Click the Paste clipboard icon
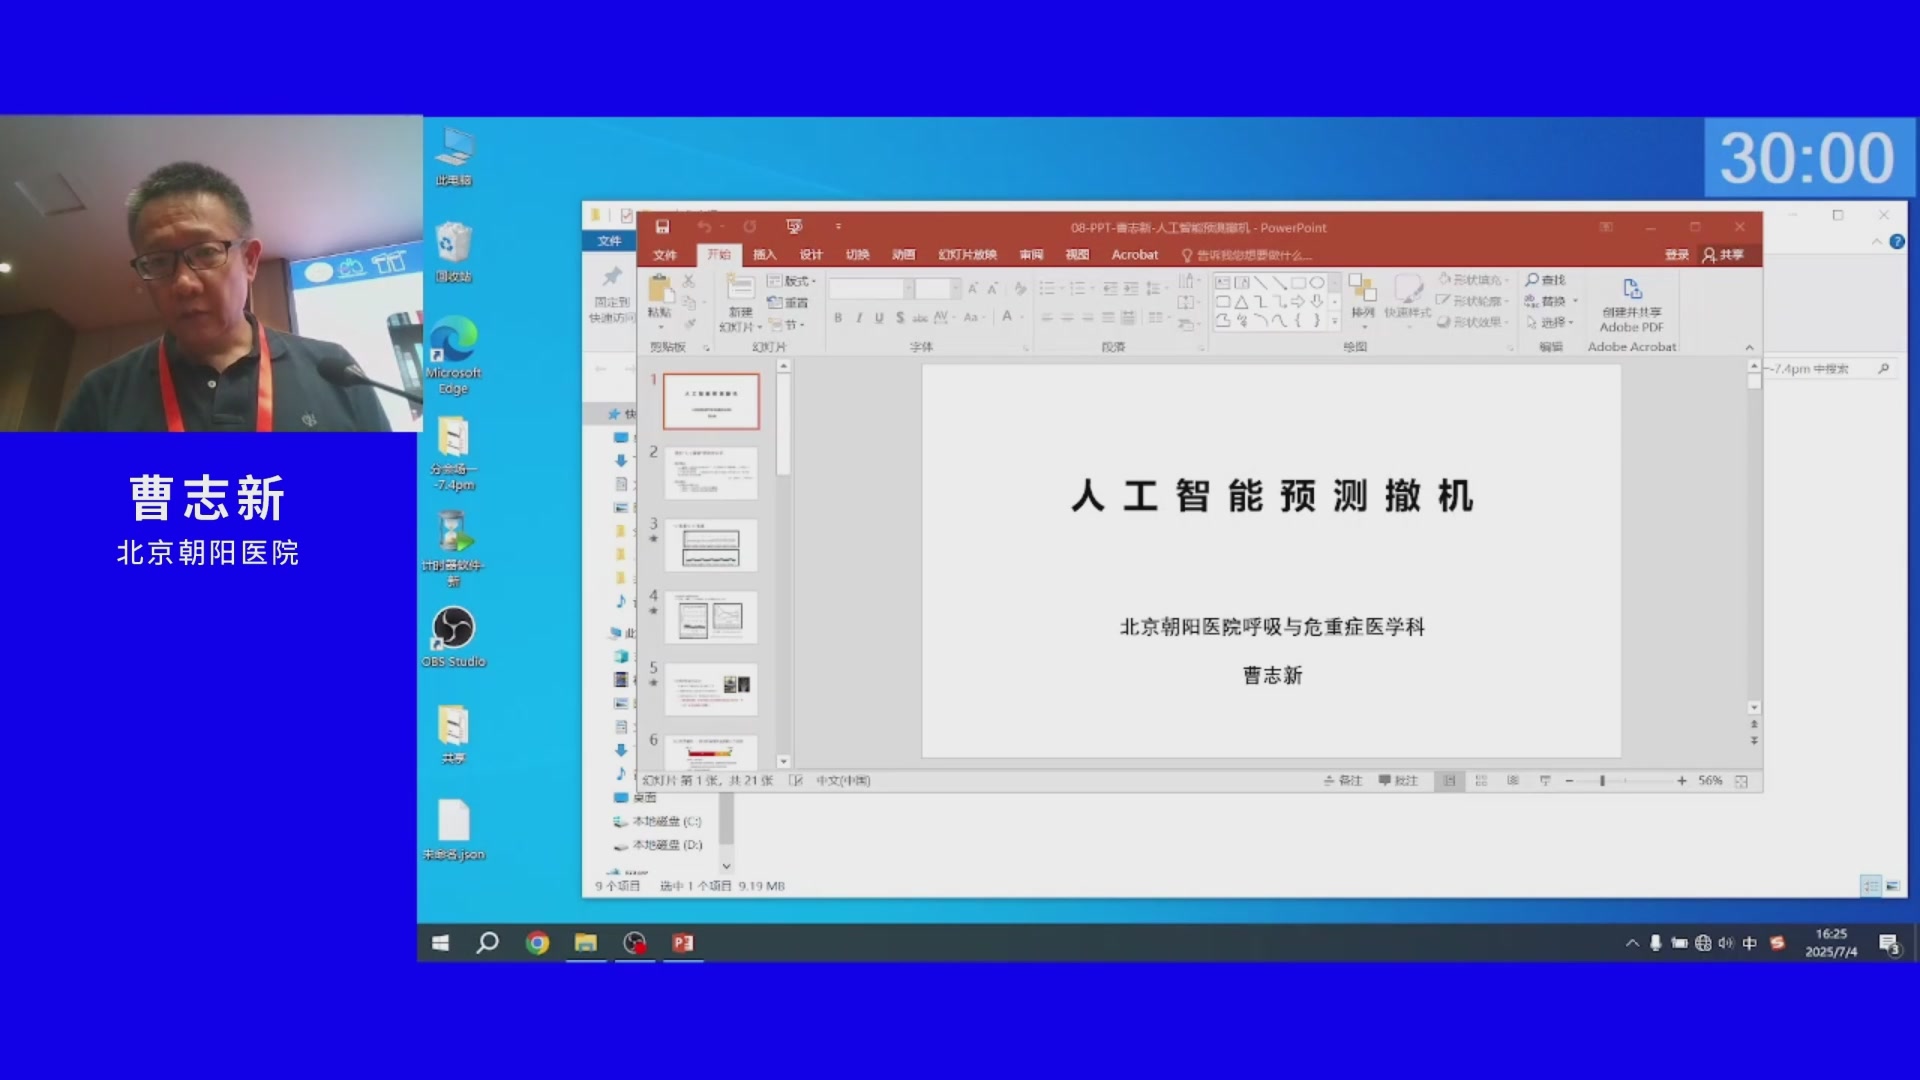 660,290
